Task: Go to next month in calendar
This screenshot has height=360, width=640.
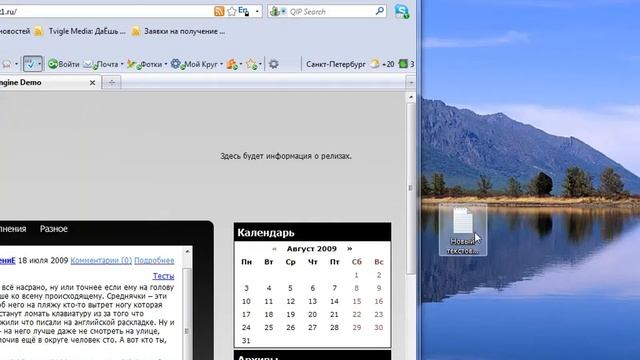Action: 349,249
